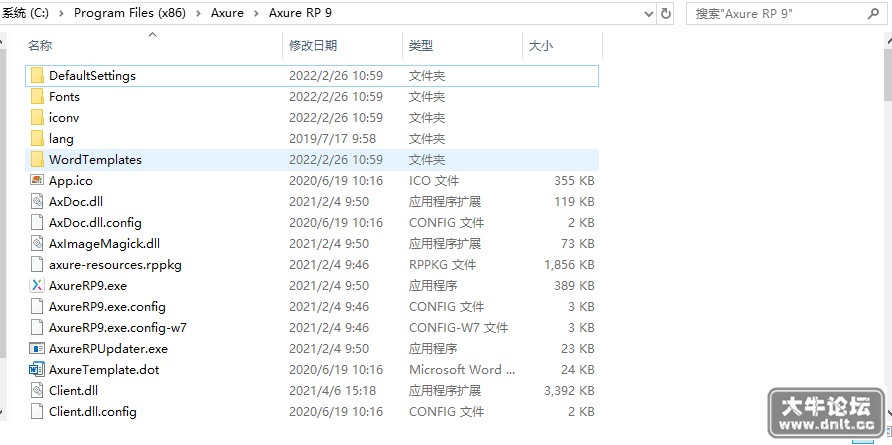This screenshot has width=892, height=445.
Task: Click the 1,856 KB size value
Action: [x=569, y=265]
